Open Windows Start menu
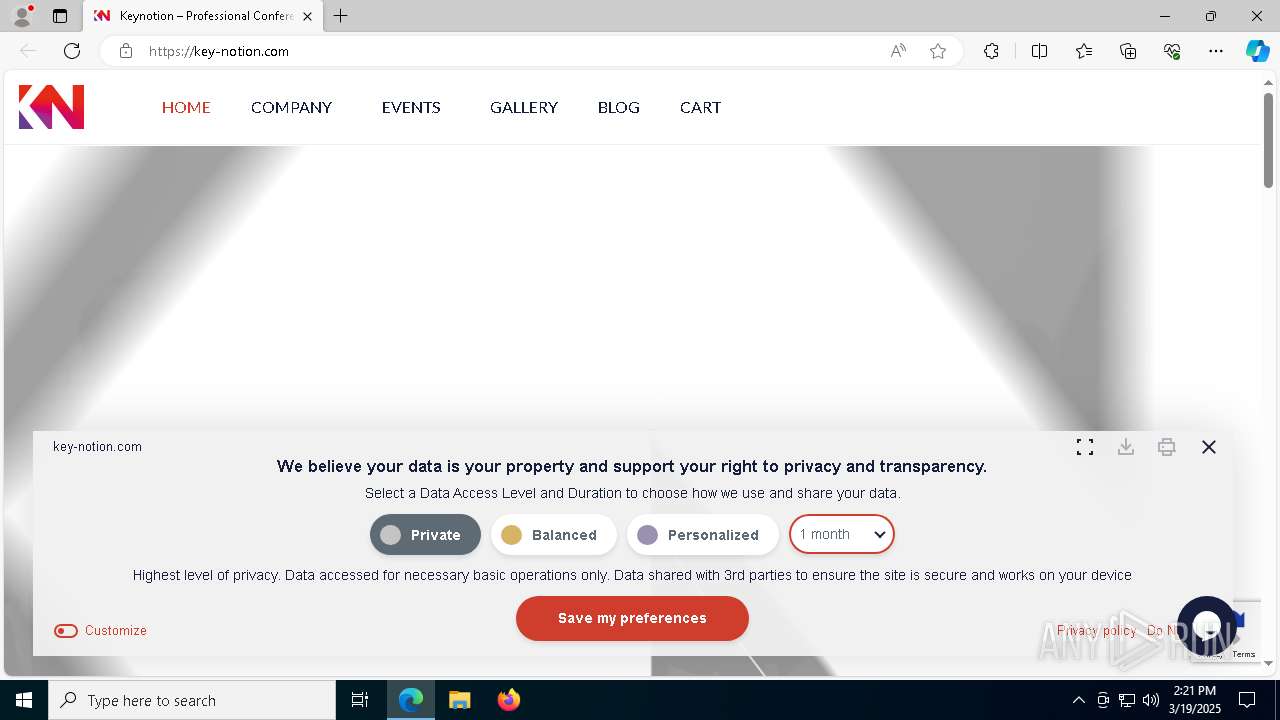The width and height of the screenshot is (1280, 720). 24,700
